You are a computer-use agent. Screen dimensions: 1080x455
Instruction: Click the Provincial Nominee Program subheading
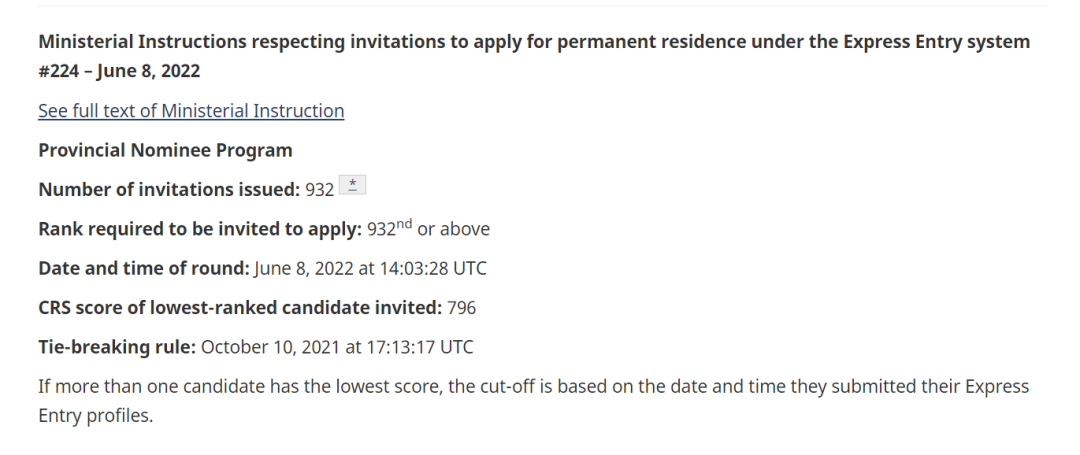point(165,150)
